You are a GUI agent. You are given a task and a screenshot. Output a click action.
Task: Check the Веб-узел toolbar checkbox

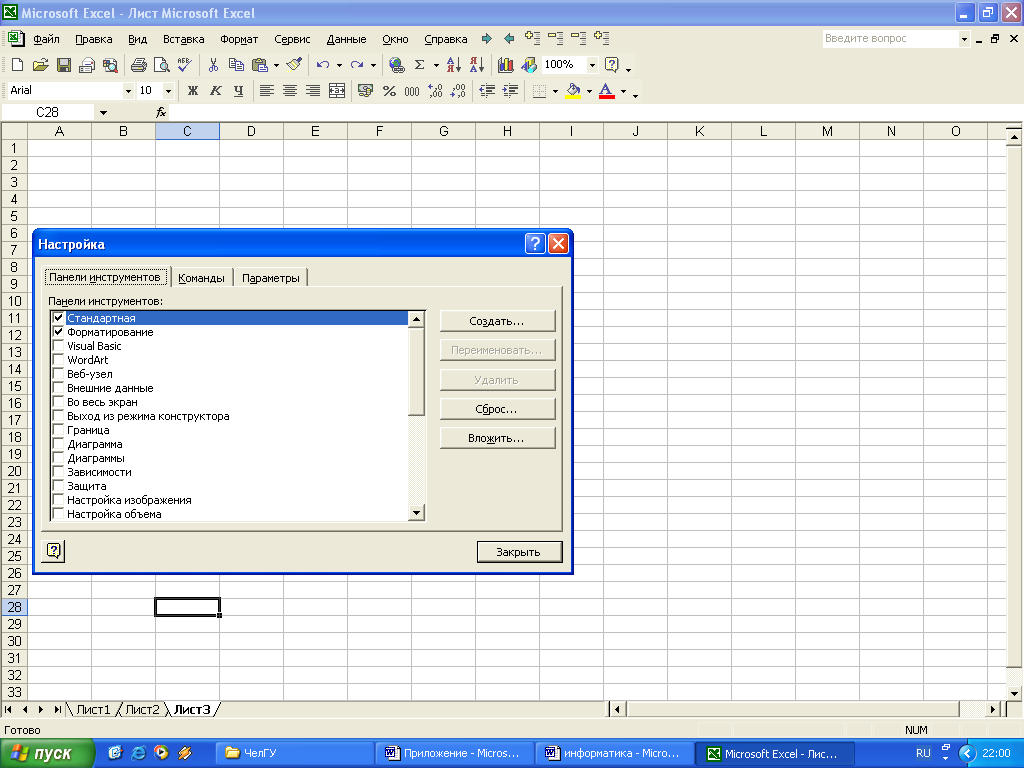tap(58, 374)
